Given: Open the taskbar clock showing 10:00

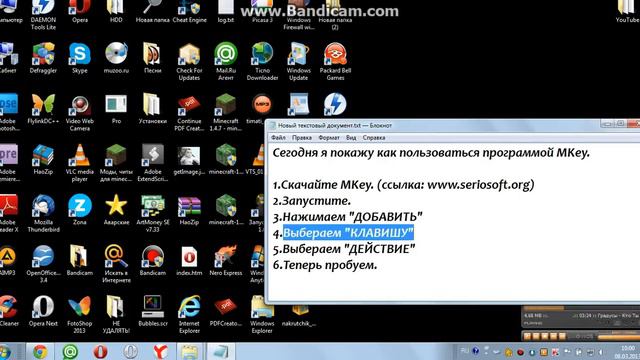Looking at the screenshot, I should (627, 352).
